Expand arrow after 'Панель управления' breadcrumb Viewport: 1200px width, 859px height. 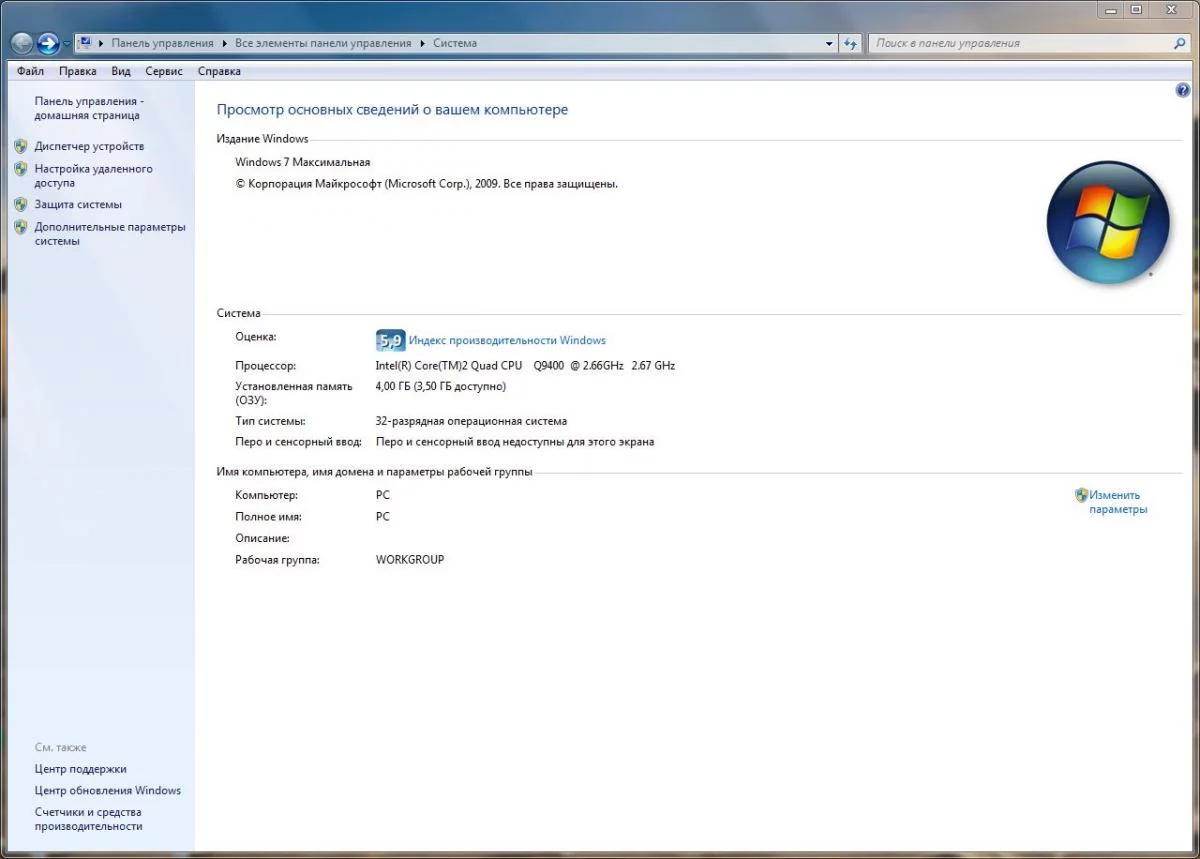pyautogui.click(x=224, y=43)
